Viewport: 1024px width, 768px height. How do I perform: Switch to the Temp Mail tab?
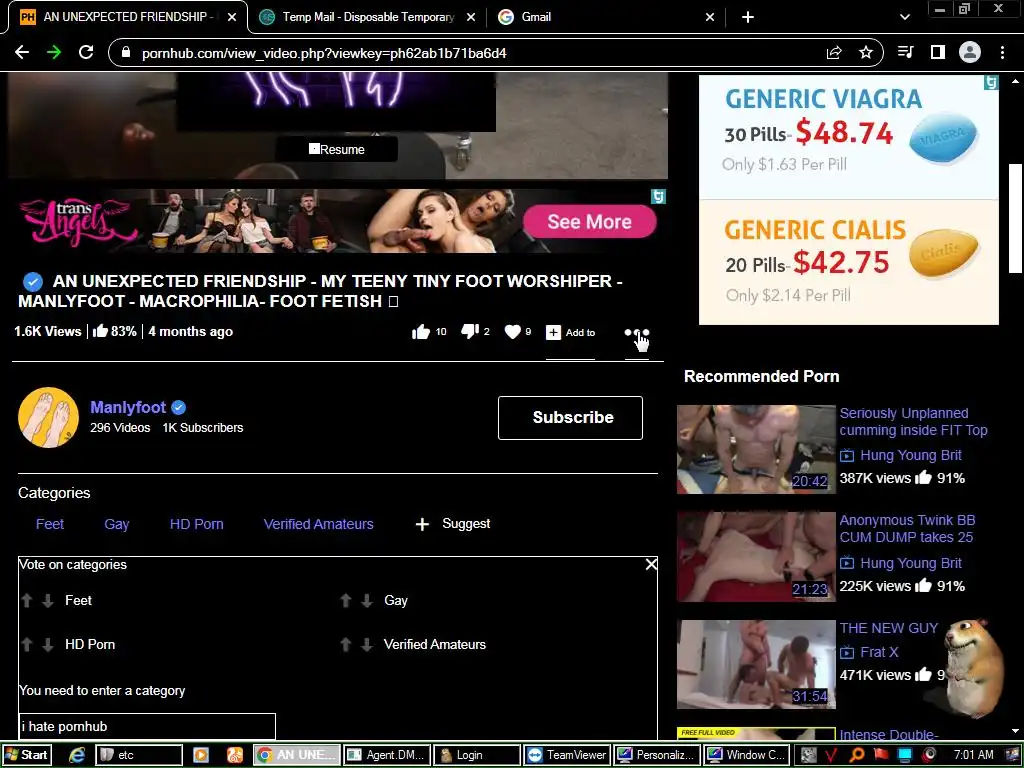367,17
